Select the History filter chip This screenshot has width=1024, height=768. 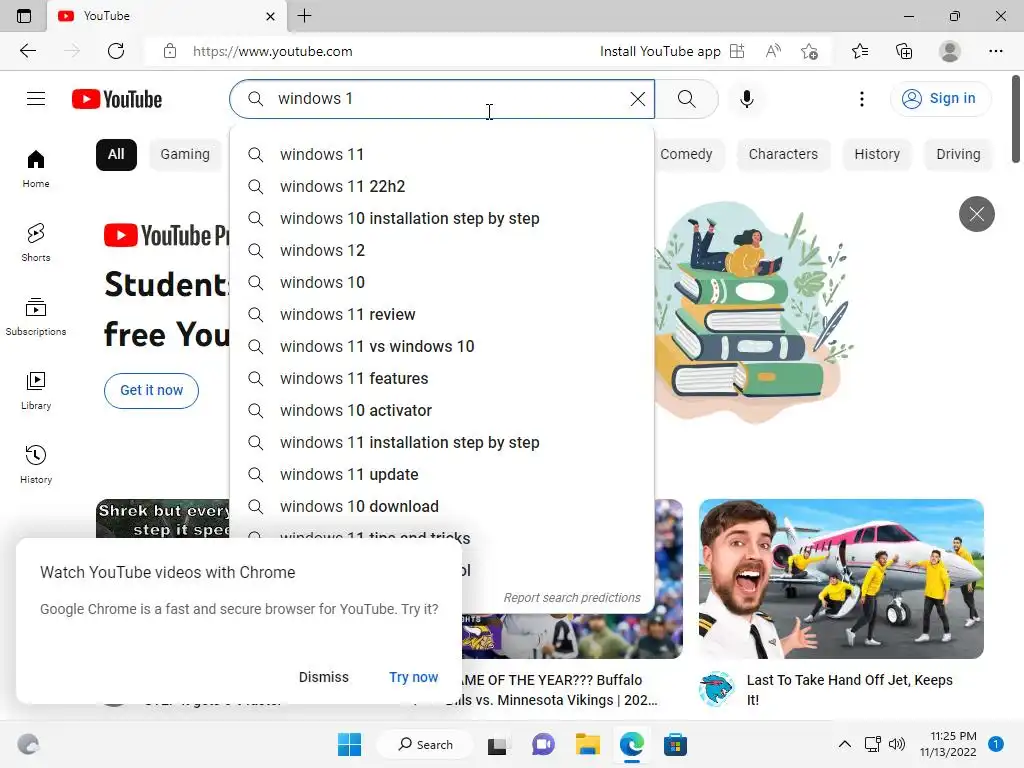coord(876,154)
